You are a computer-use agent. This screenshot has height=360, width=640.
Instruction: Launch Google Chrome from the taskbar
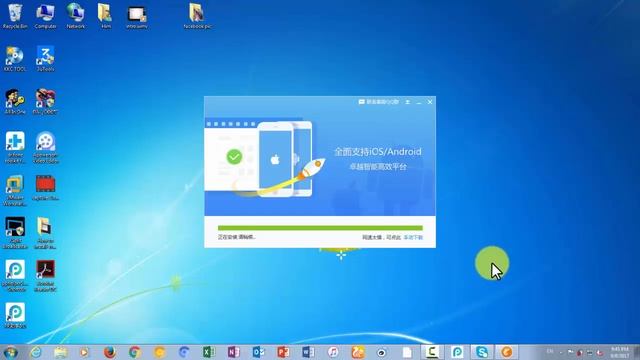coord(135,352)
